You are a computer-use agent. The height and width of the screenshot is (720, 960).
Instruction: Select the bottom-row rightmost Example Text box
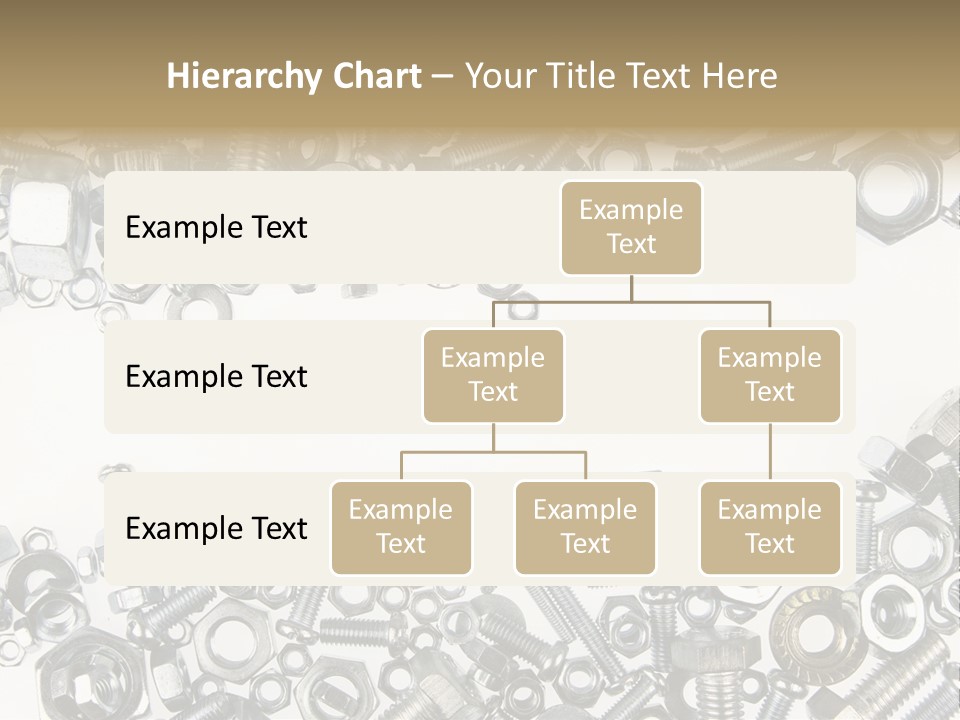[770, 527]
